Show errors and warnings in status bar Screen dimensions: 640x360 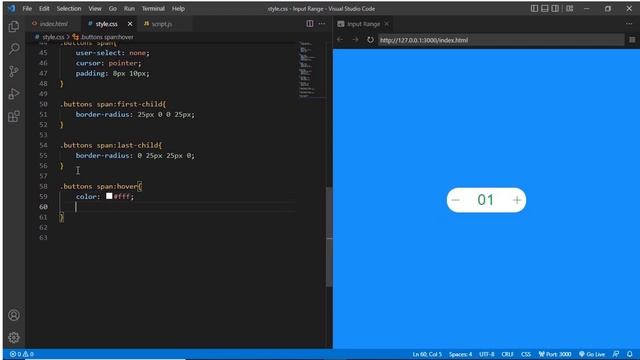coord(22,354)
